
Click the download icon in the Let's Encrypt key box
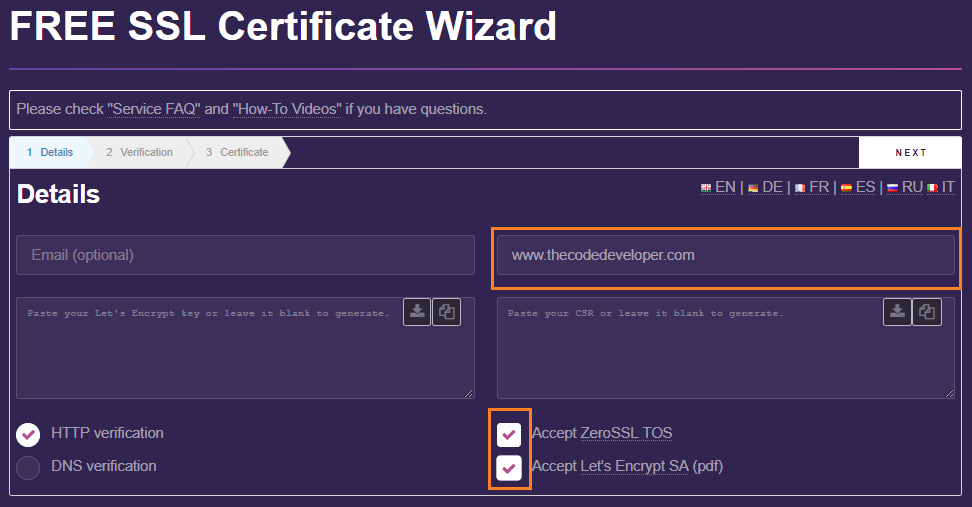coord(417,312)
